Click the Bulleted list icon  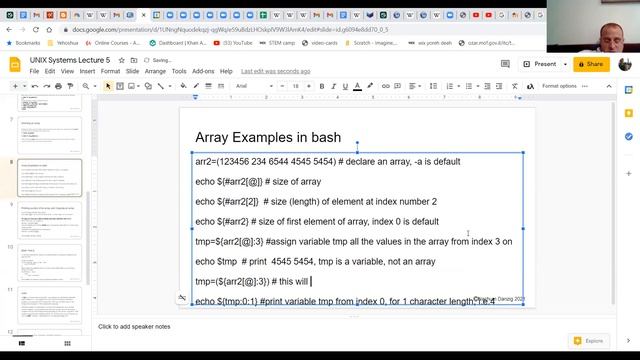coord(469,86)
